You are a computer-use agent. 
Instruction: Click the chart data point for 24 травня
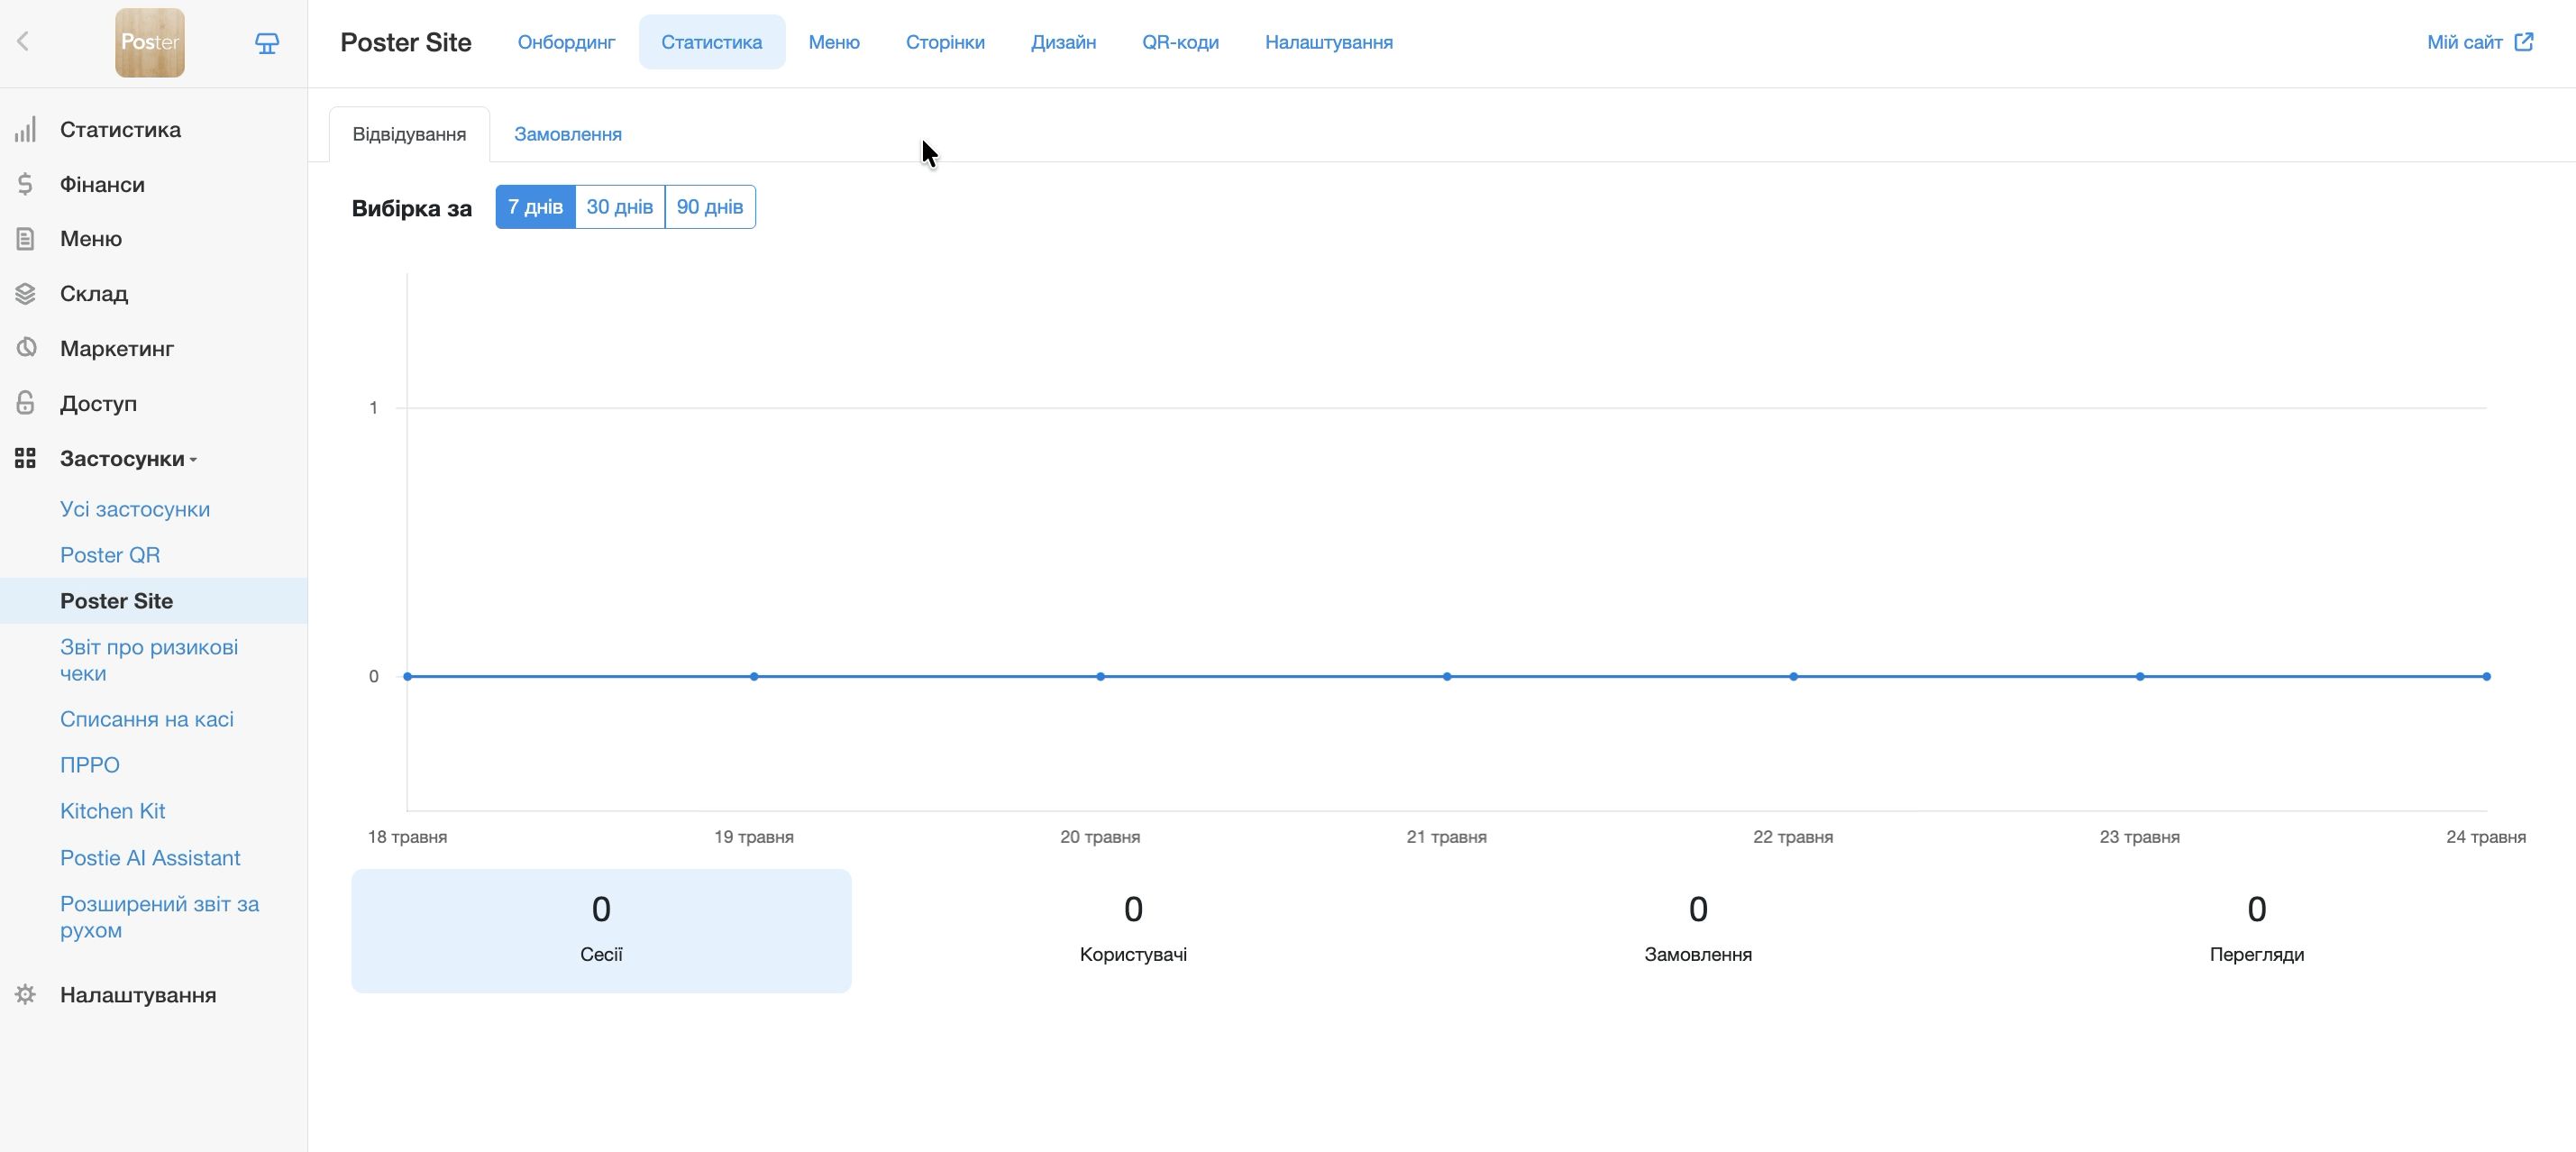tap(2486, 677)
